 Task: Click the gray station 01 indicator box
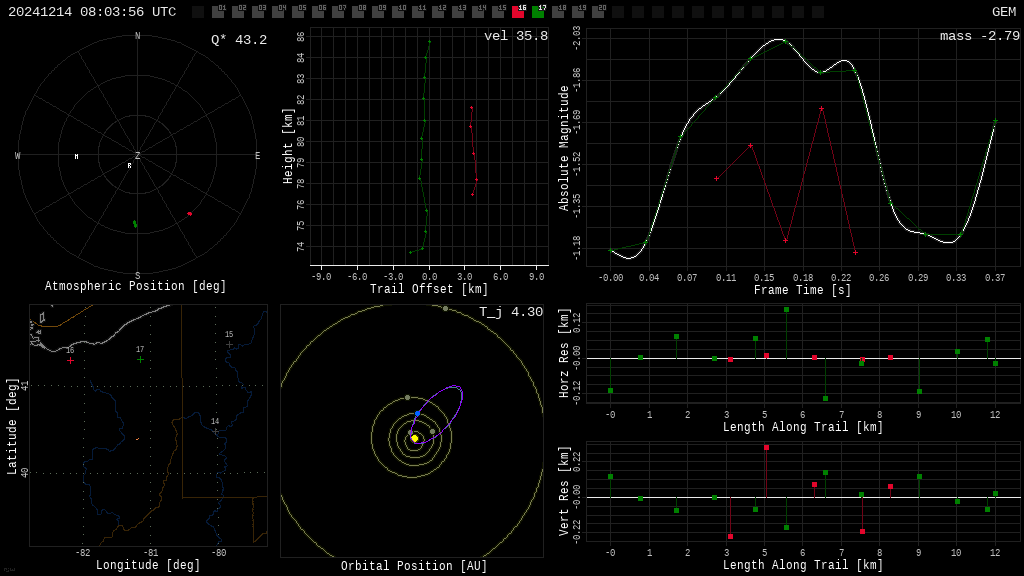[x=218, y=12]
